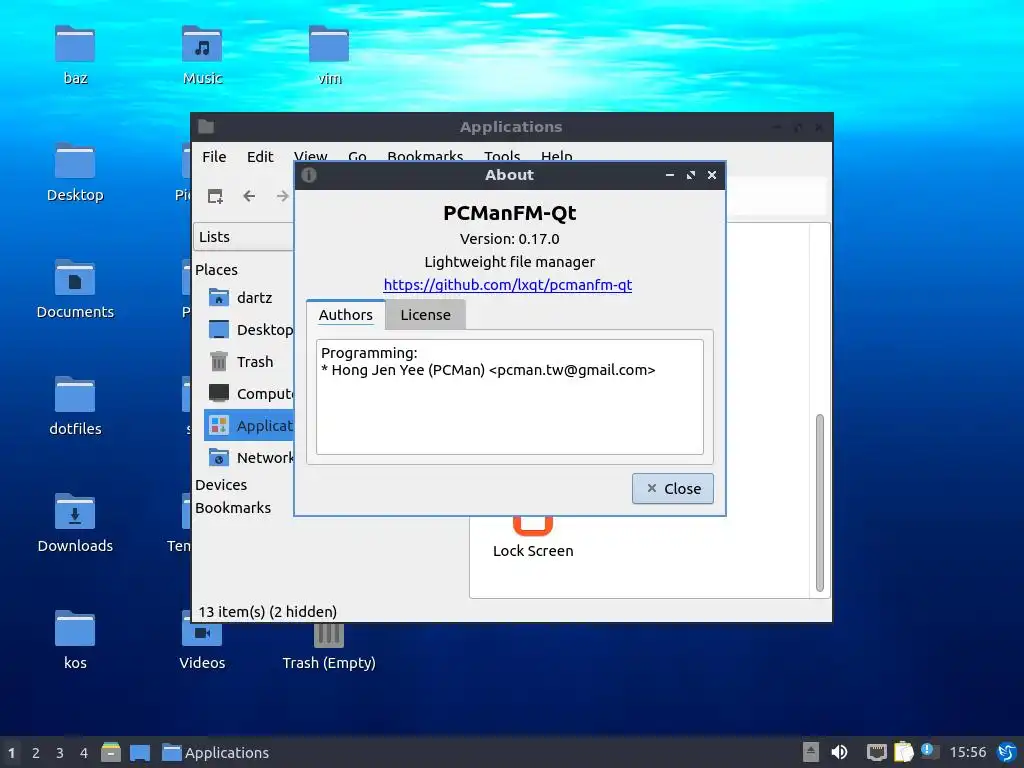Switch to workspace 4 in panel
The image size is (1024, 768).
point(84,753)
